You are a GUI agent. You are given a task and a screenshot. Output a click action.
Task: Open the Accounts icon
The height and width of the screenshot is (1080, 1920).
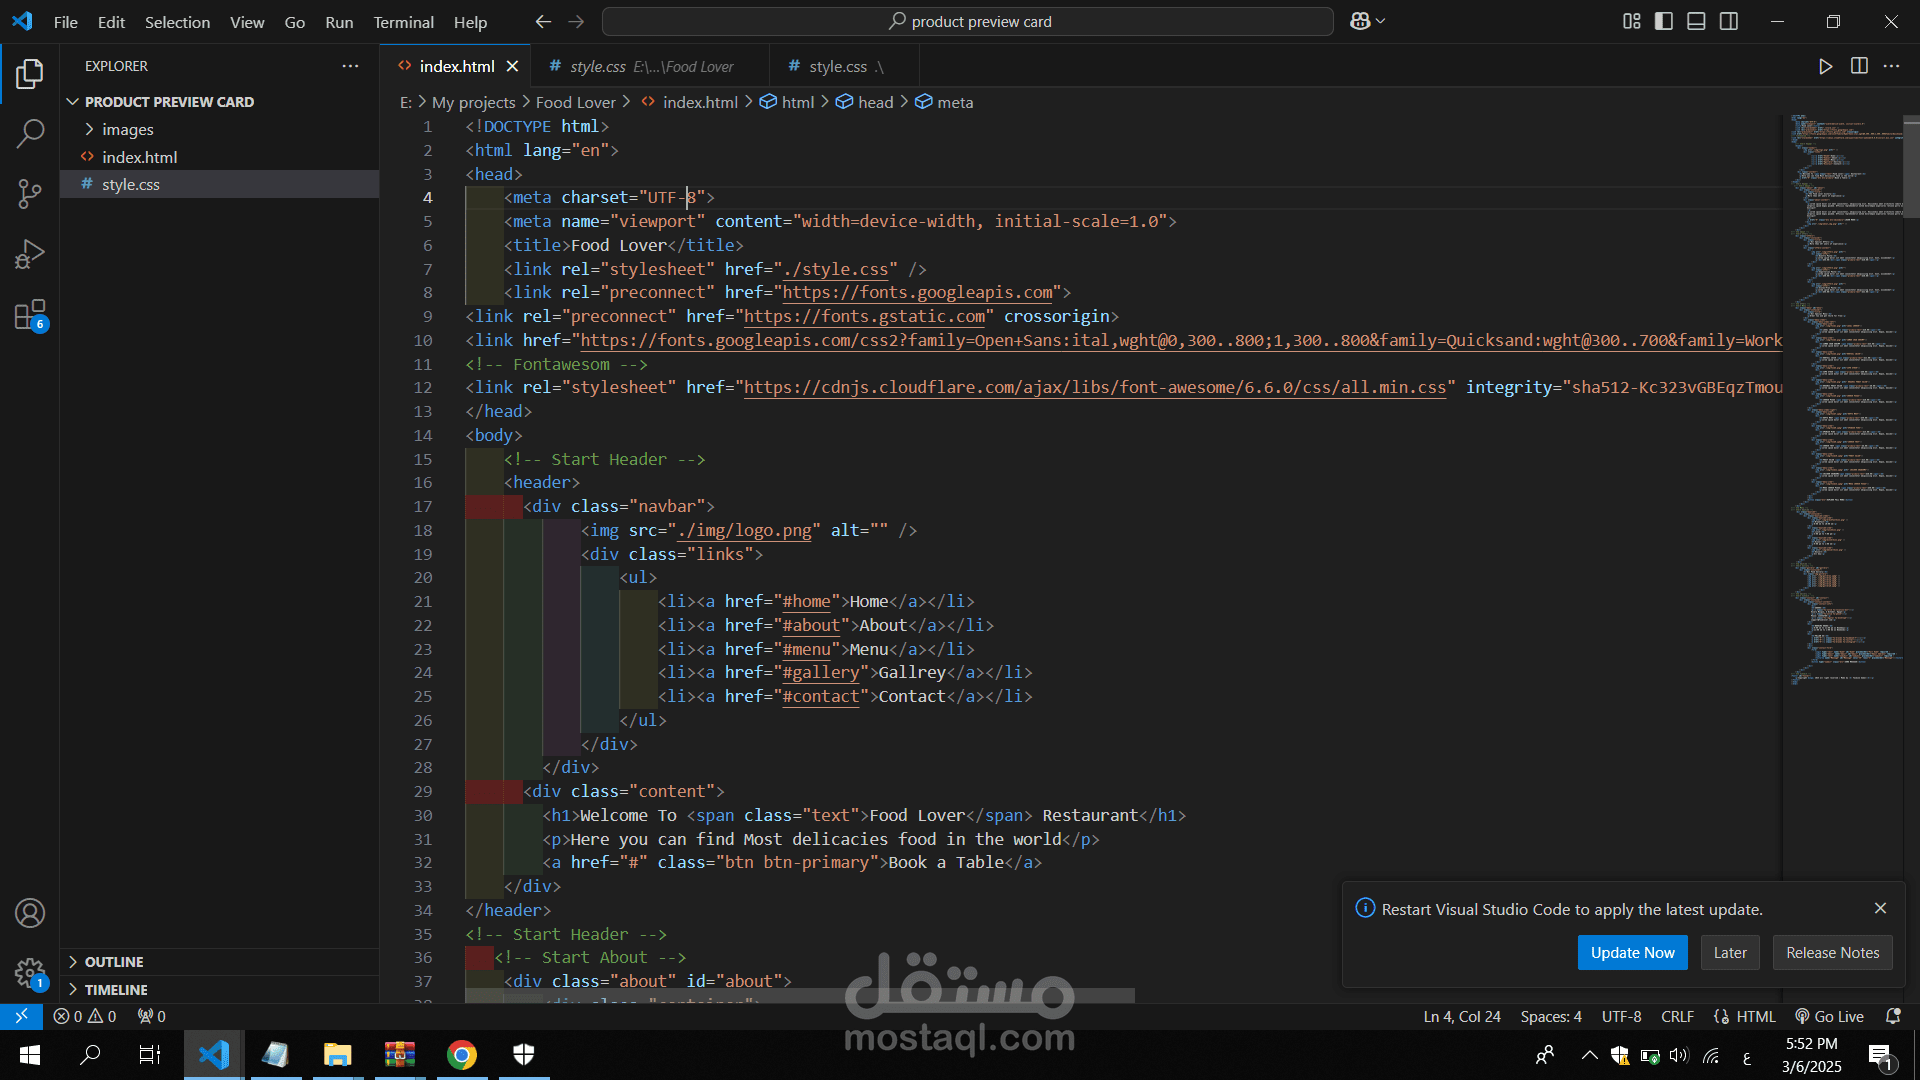(30, 913)
